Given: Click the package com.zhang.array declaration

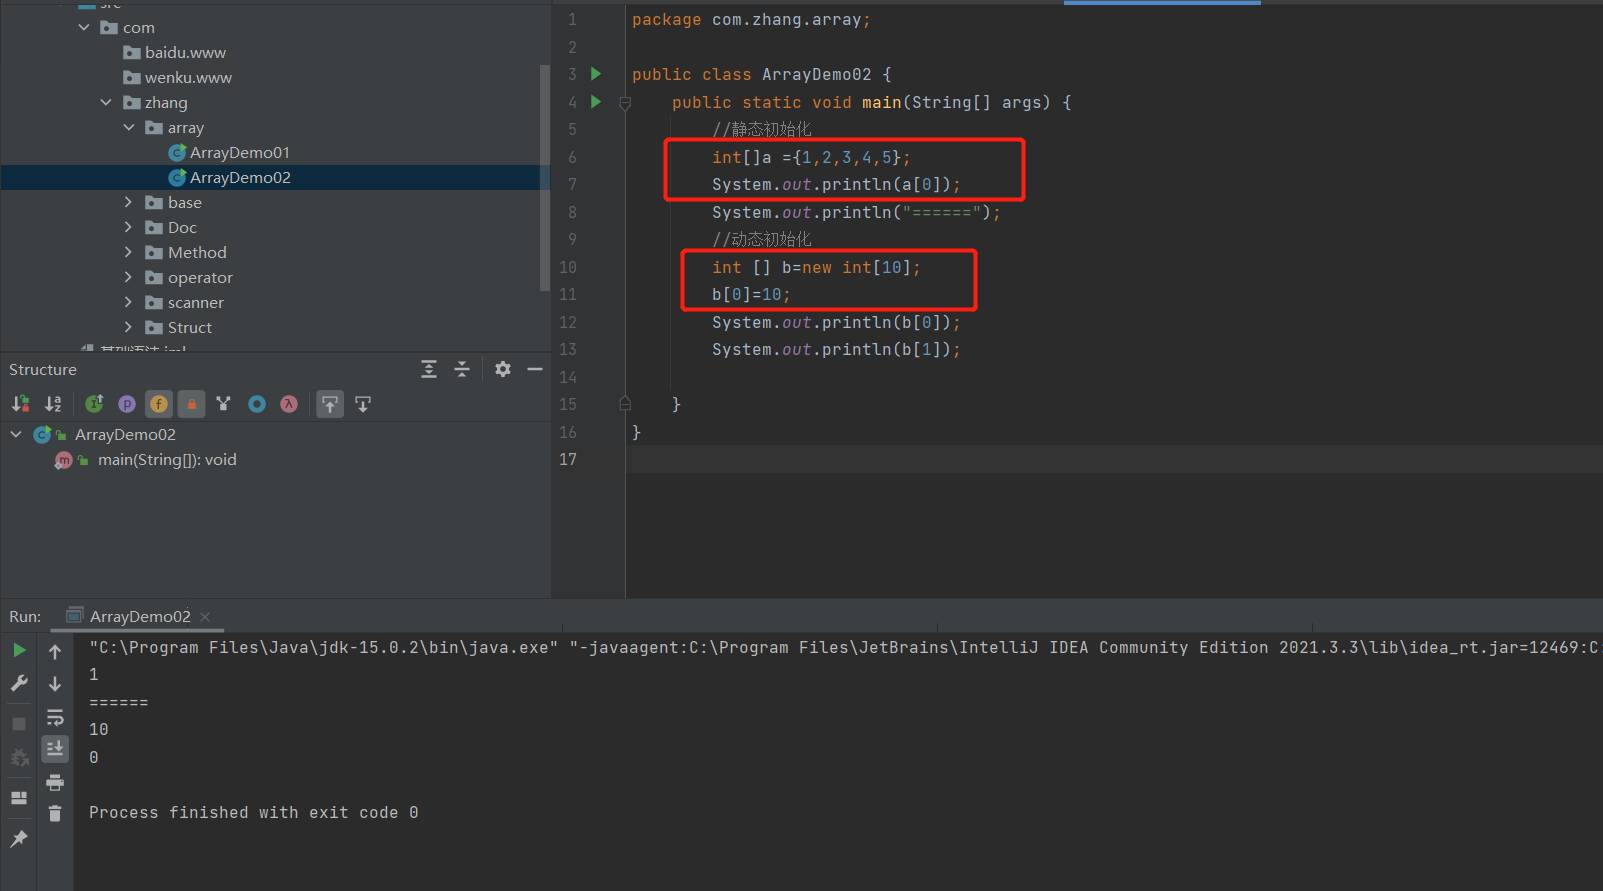Looking at the screenshot, I should click(x=751, y=20).
